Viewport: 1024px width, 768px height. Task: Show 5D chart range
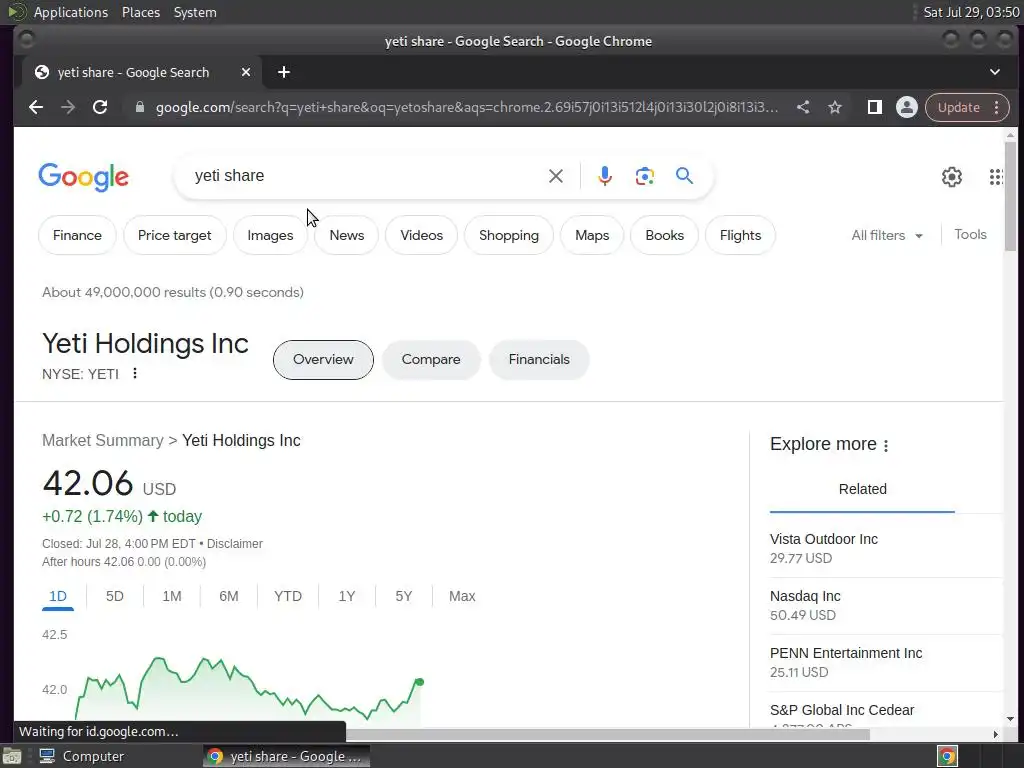tap(115, 596)
